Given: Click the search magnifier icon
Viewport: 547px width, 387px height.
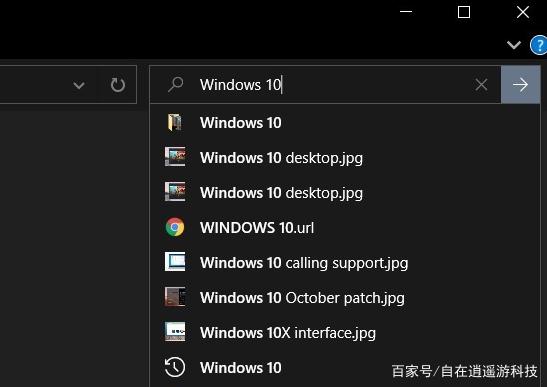Looking at the screenshot, I should coord(175,84).
